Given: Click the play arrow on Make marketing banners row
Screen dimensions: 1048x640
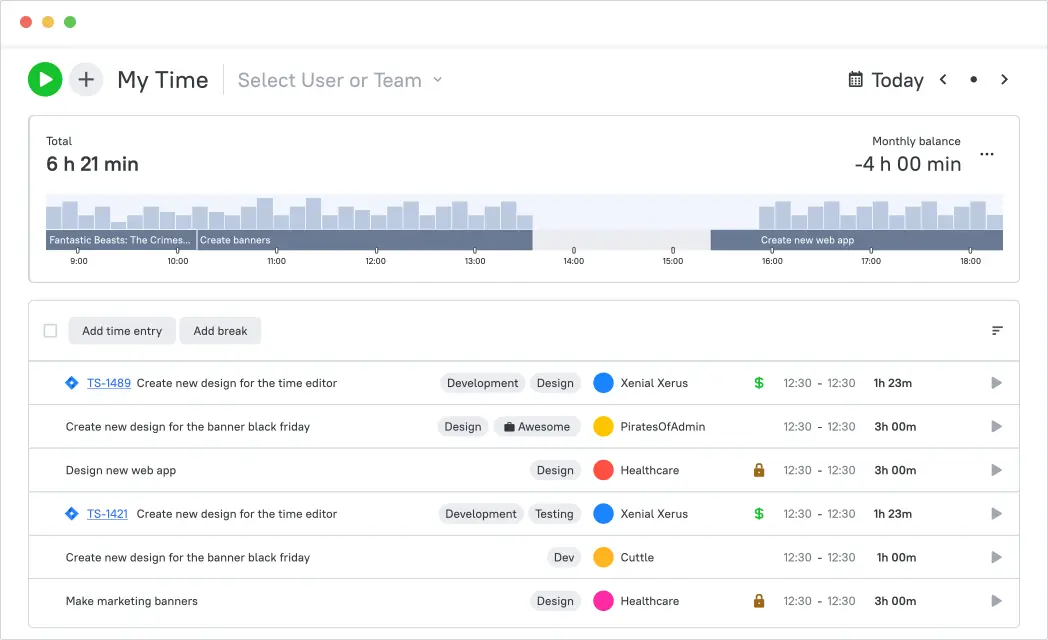Looking at the screenshot, I should [x=996, y=601].
